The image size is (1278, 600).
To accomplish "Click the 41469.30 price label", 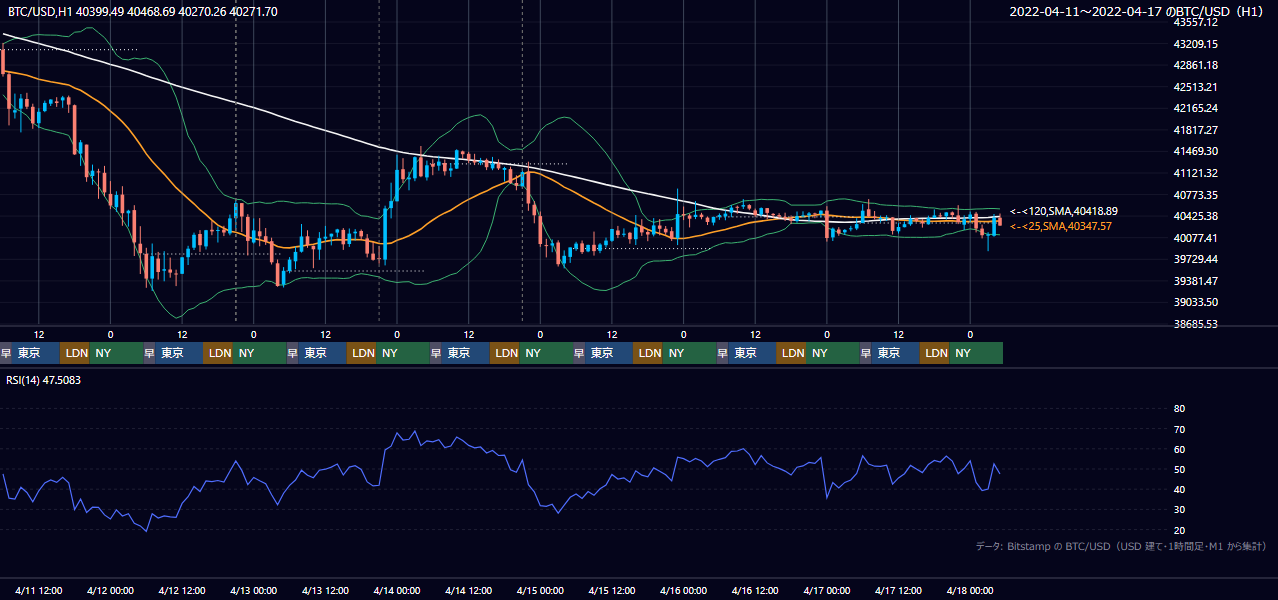I will [1195, 151].
